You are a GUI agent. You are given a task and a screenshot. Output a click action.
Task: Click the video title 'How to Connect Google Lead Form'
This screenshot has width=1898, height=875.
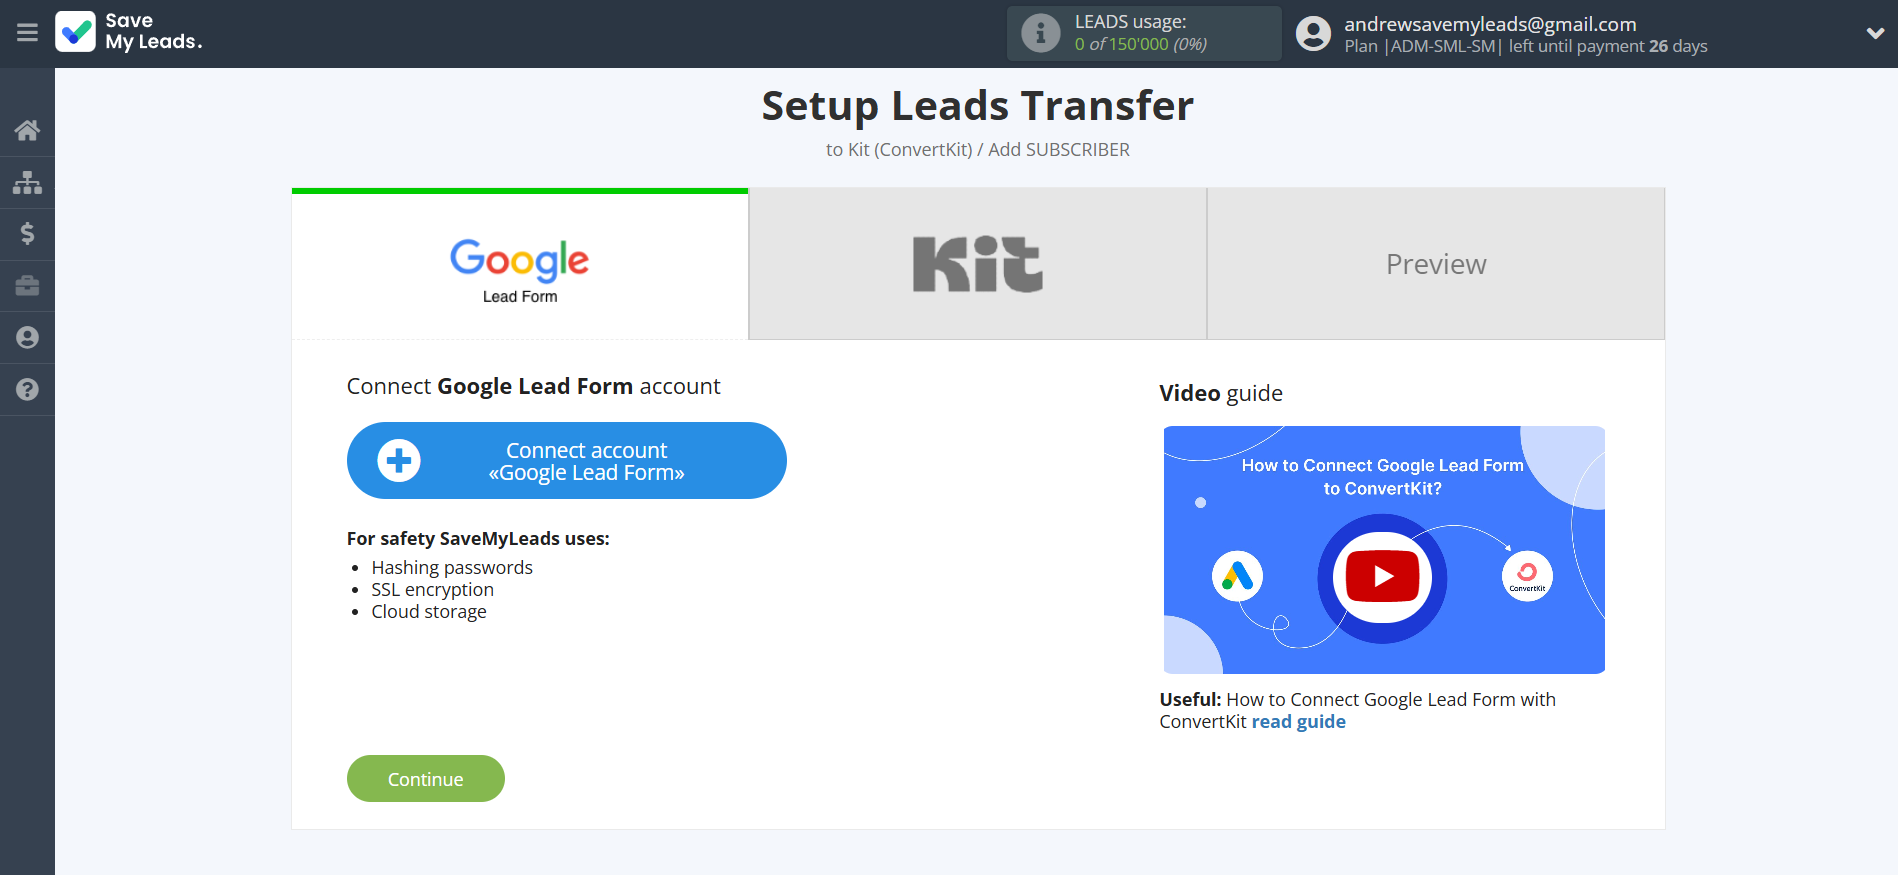click(x=1383, y=466)
